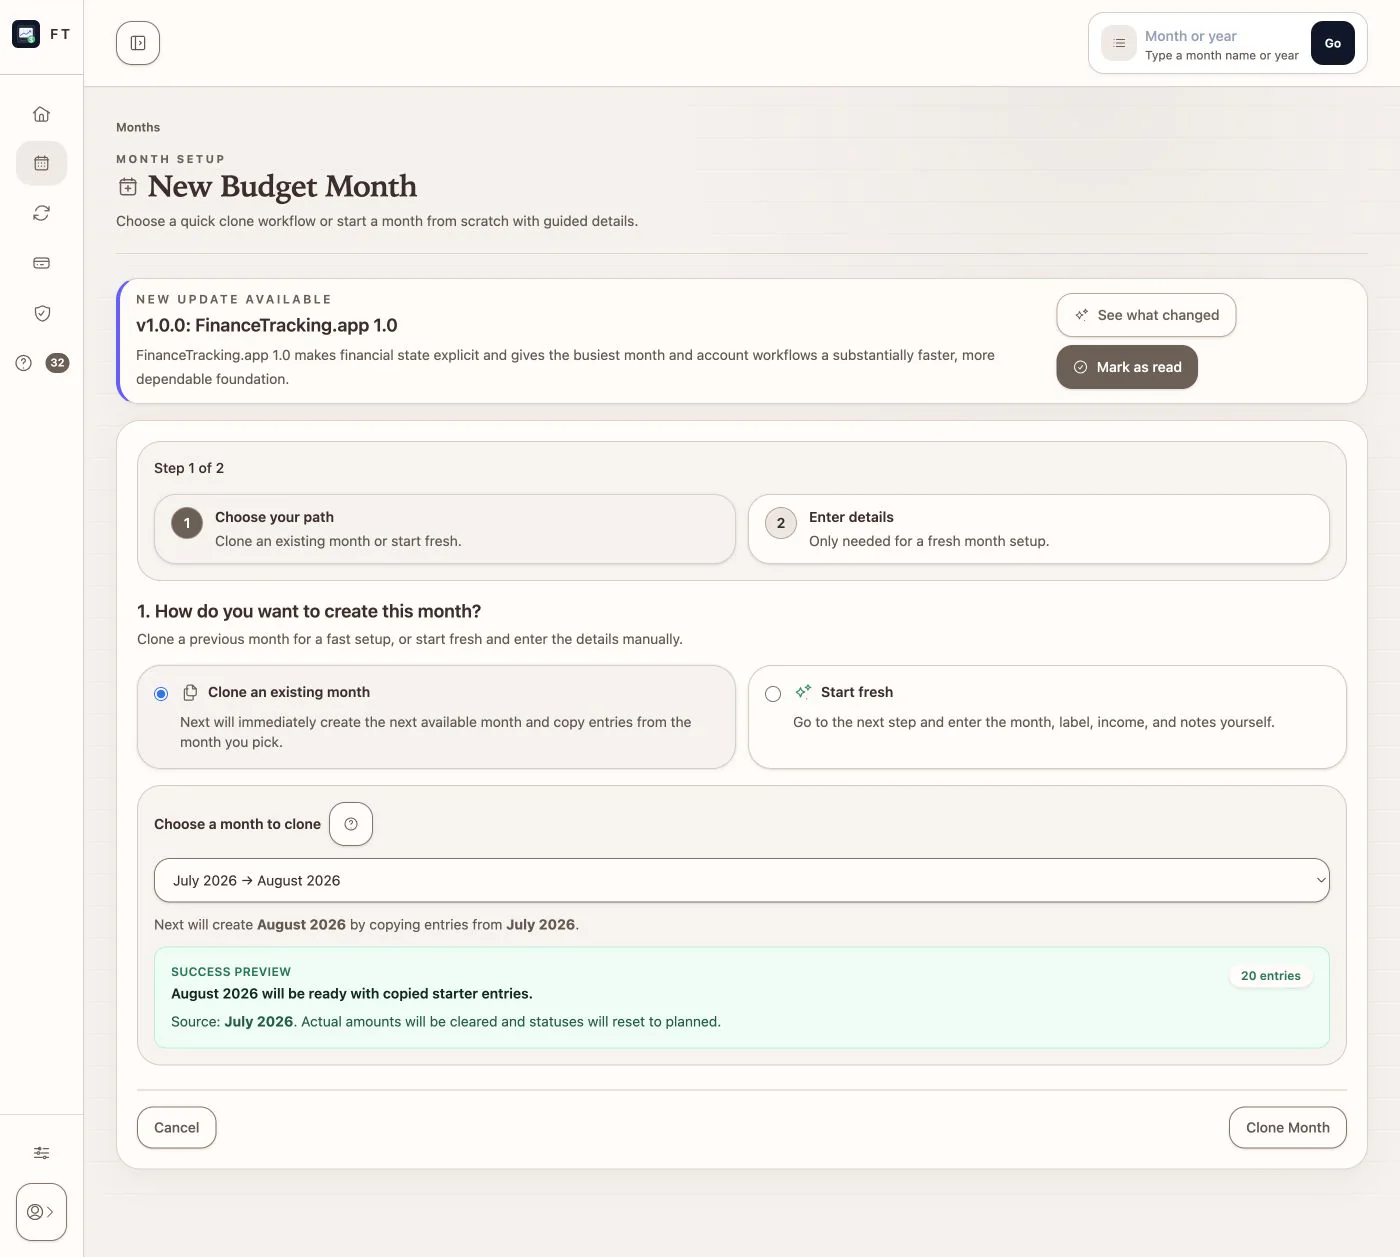Click the shield check sidebar icon
The image size is (1400, 1257).
click(x=41, y=313)
